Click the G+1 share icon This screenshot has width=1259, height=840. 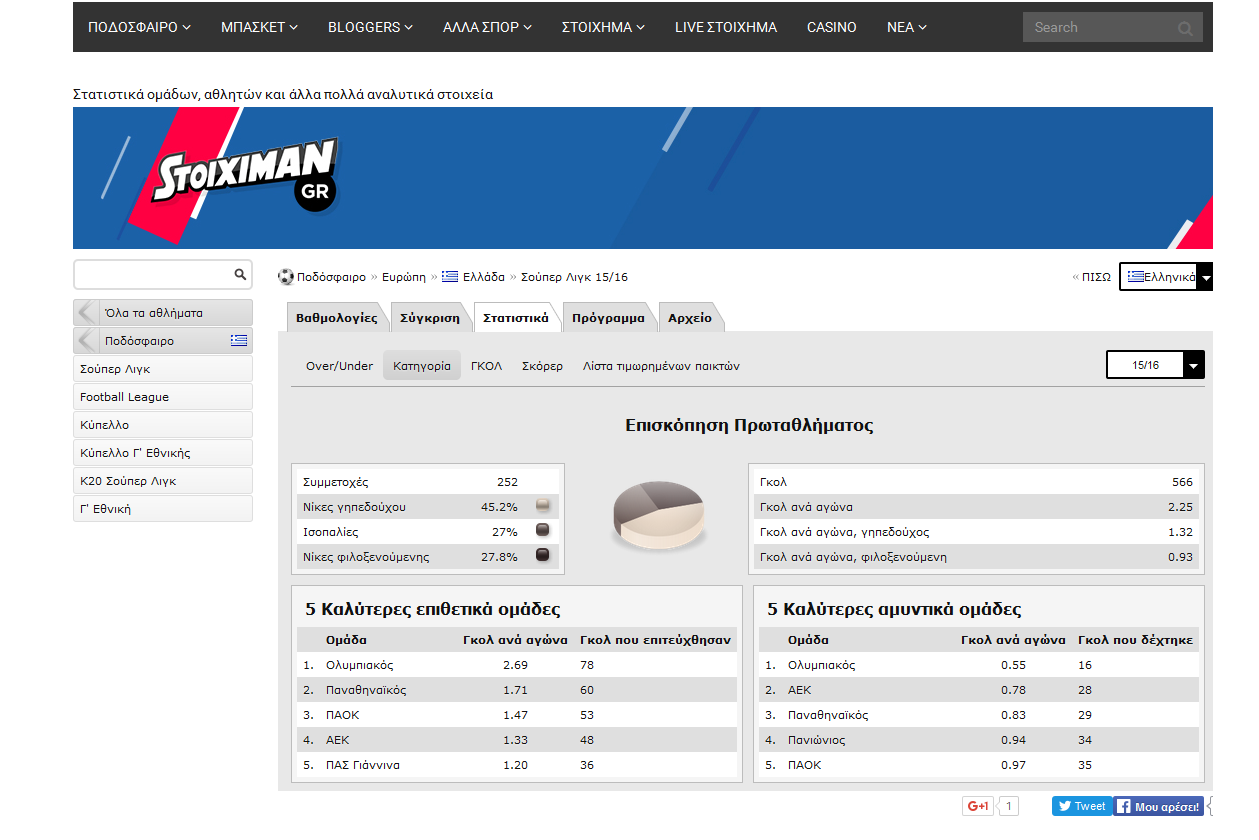(x=978, y=805)
